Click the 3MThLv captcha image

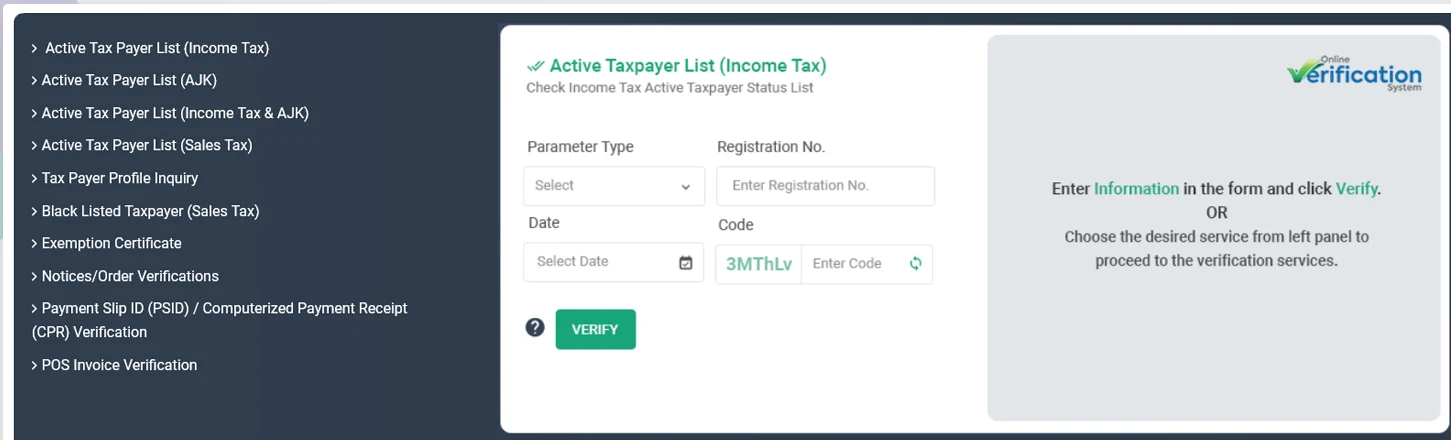point(759,264)
